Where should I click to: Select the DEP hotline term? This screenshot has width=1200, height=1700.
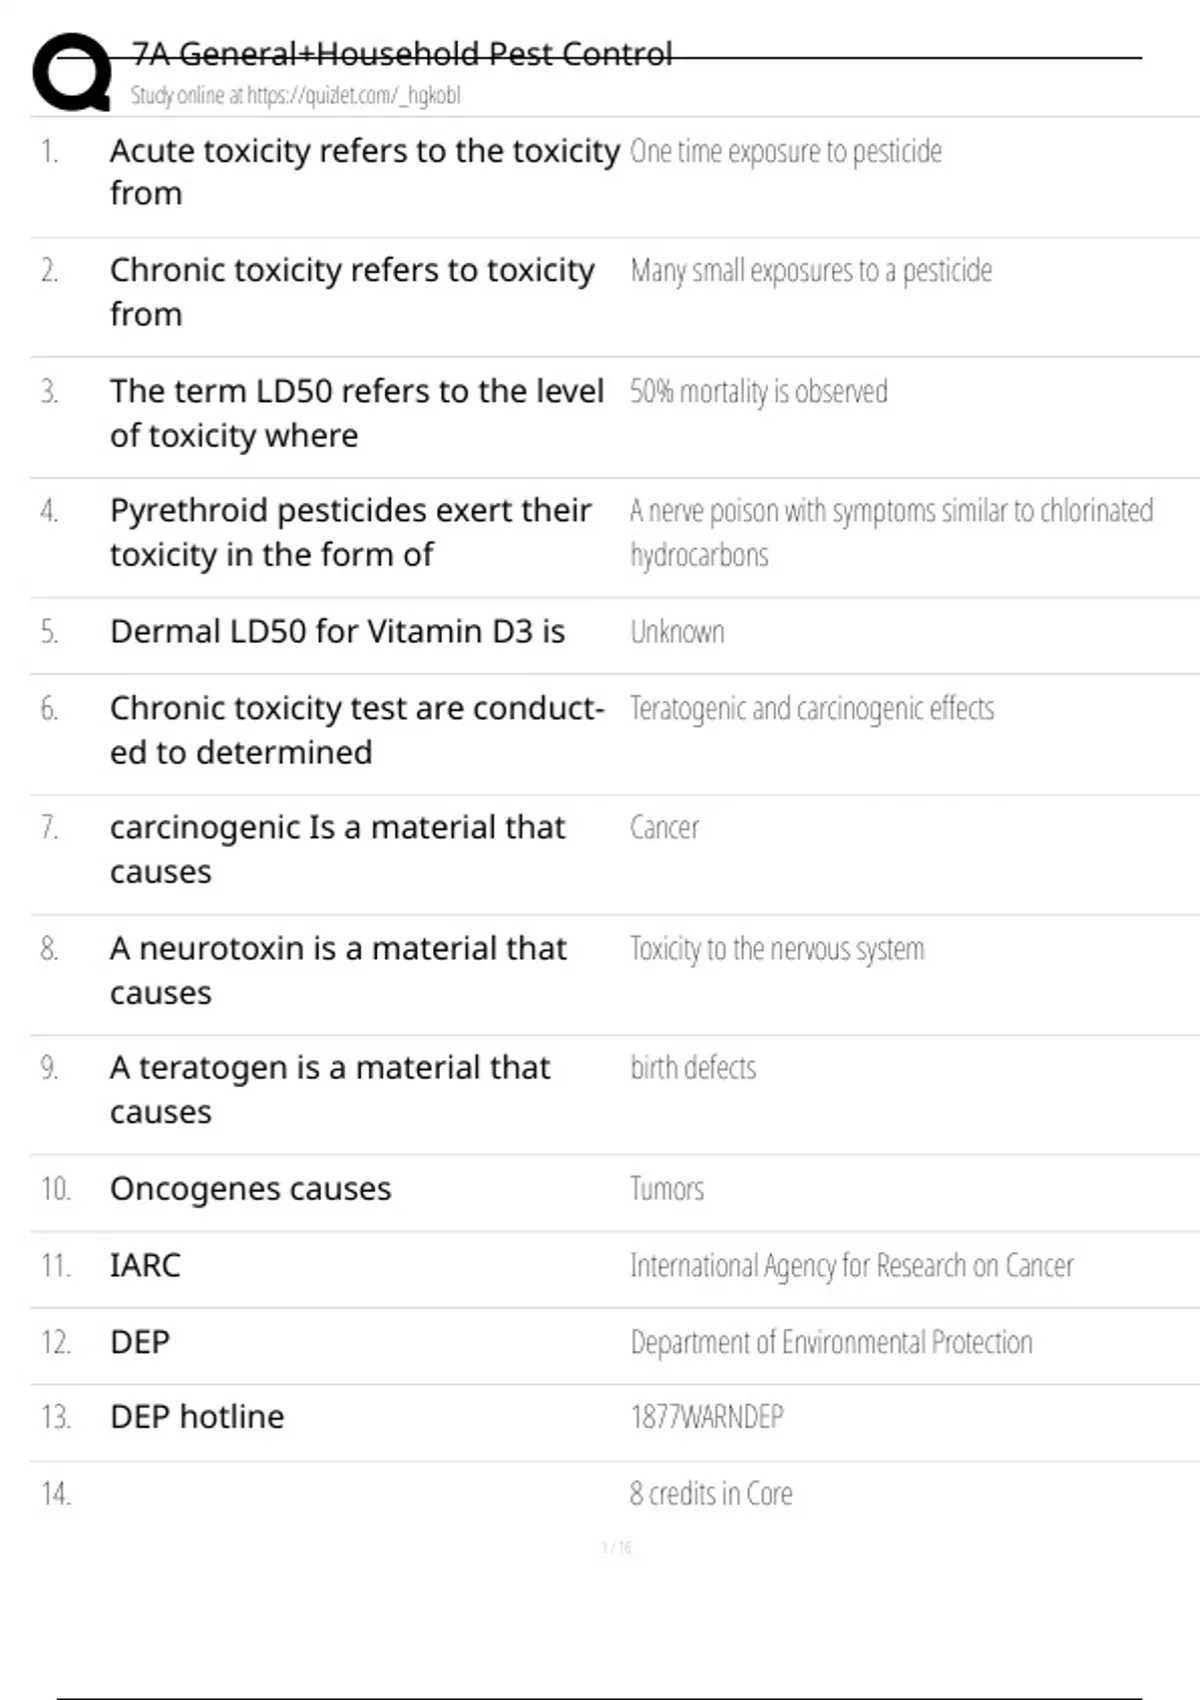197,1417
